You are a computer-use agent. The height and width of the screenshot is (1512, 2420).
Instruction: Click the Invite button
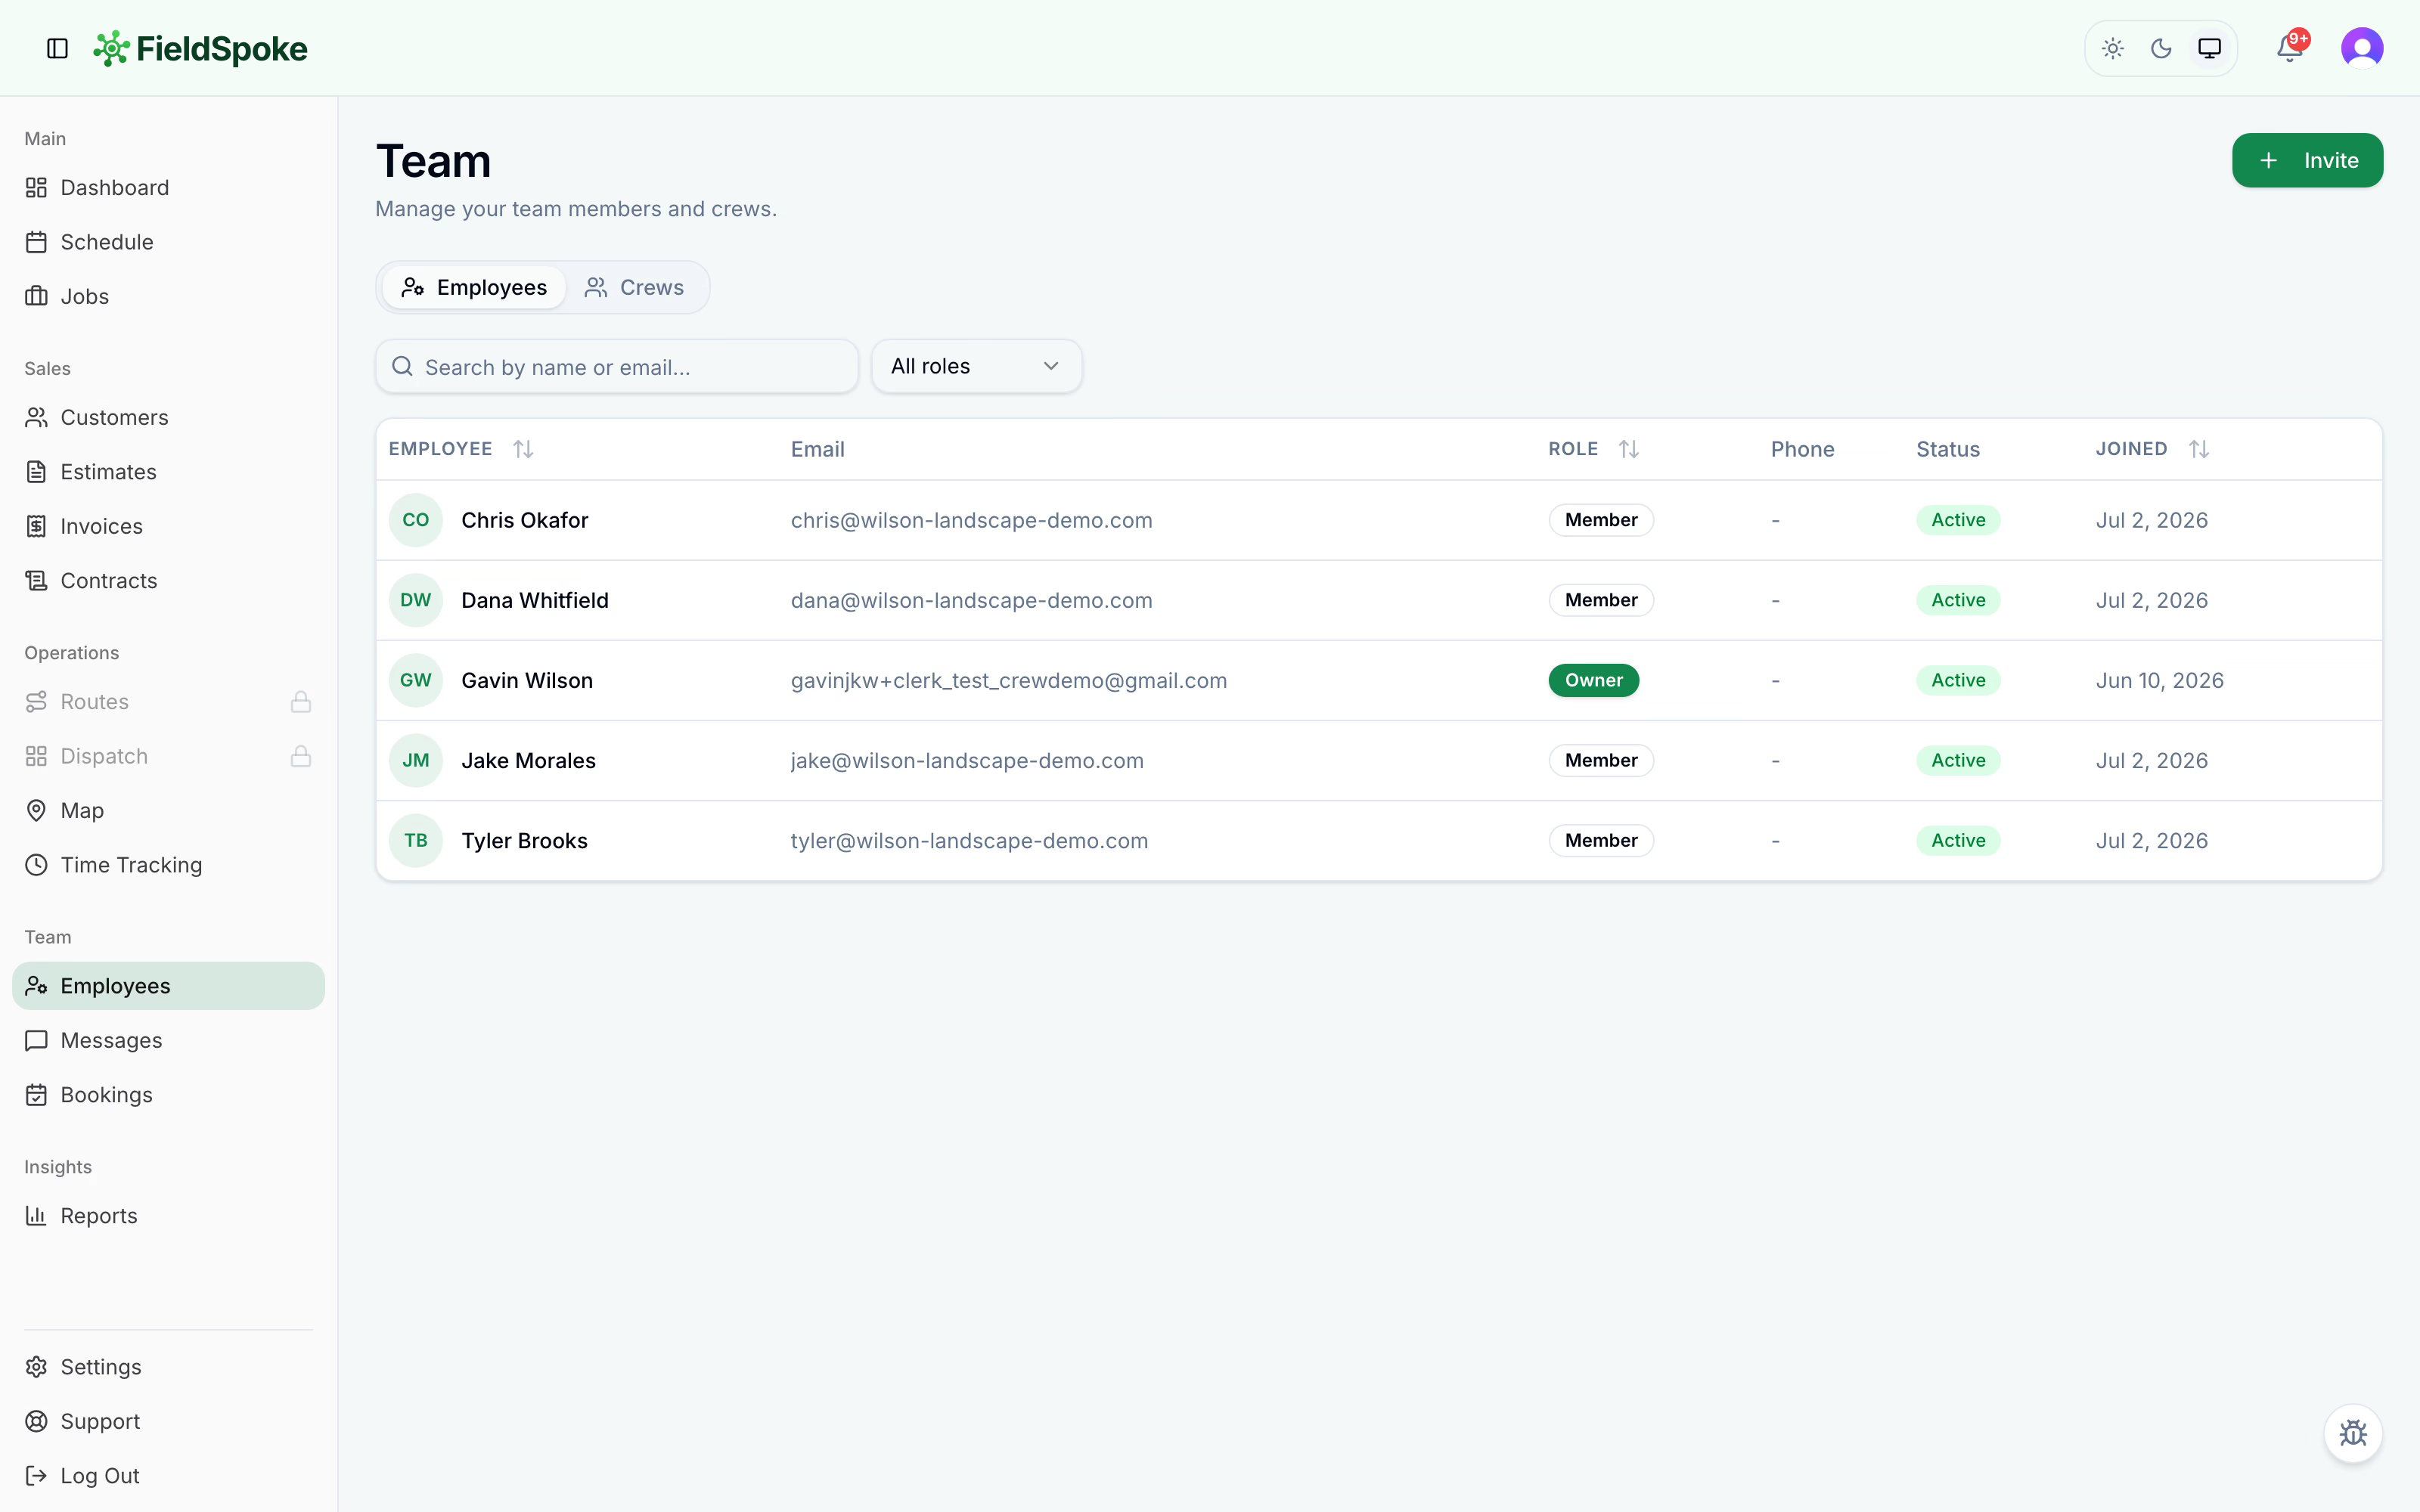(x=2307, y=160)
